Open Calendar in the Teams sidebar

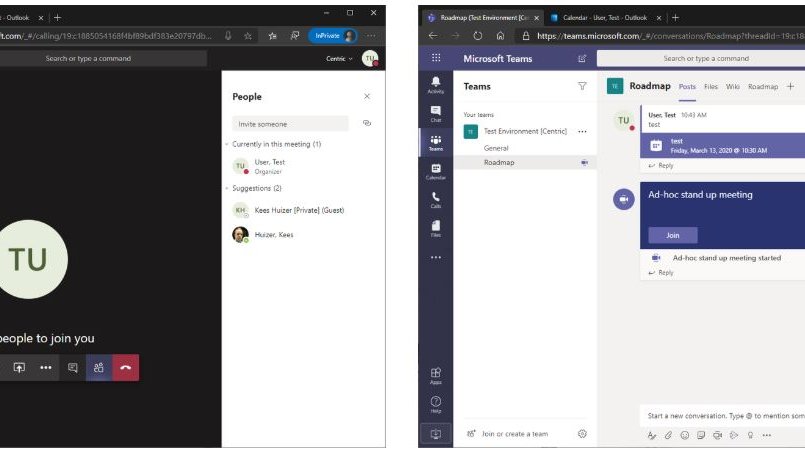(x=436, y=171)
